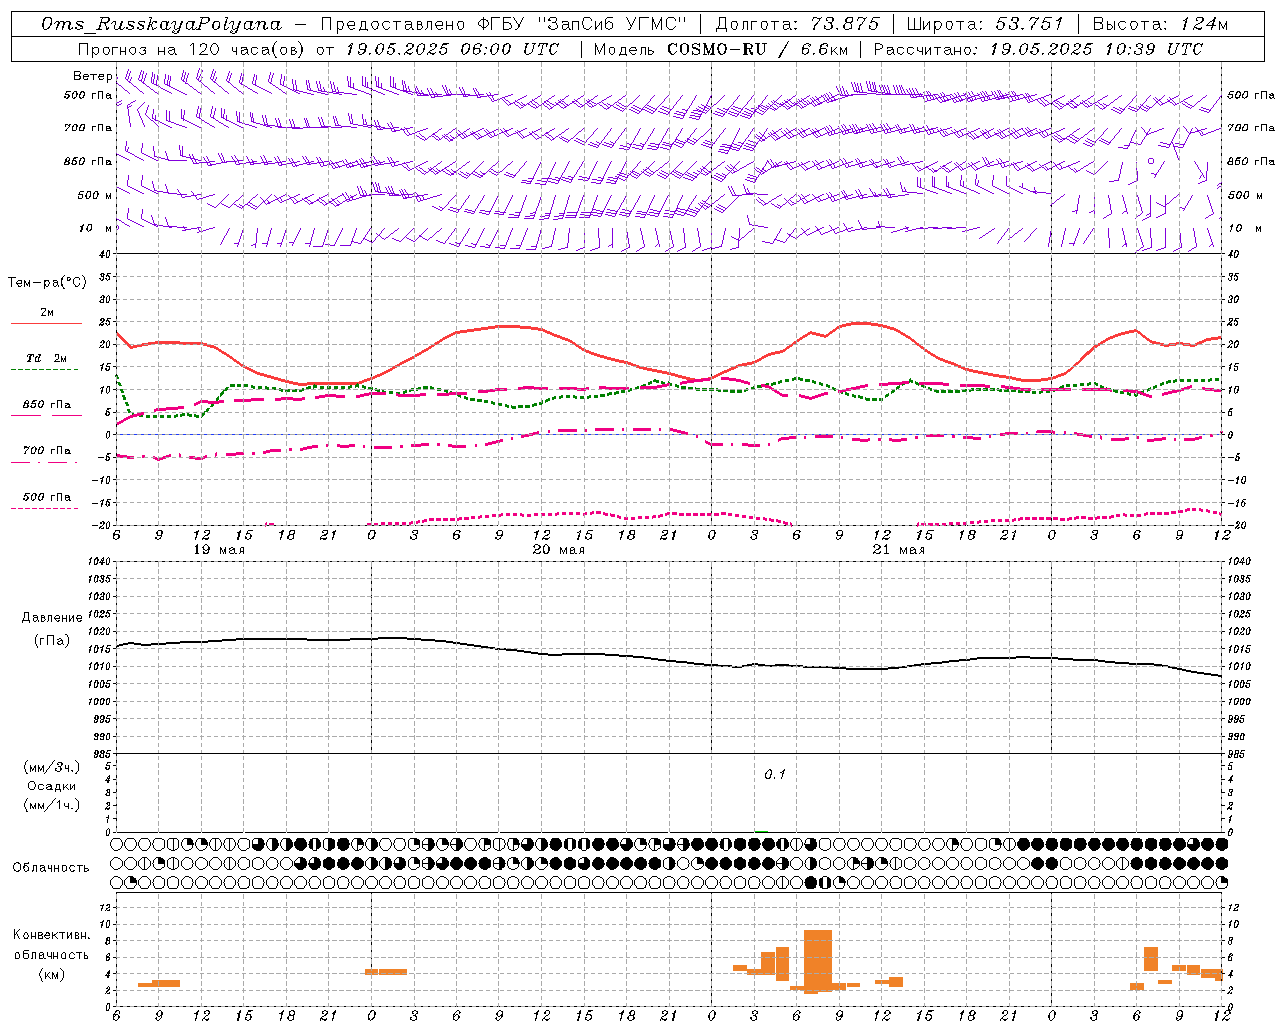The height and width of the screenshot is (1024, 1280).
Task: Click the Облачность cloud cover label
Action: (x=51, y=867)
